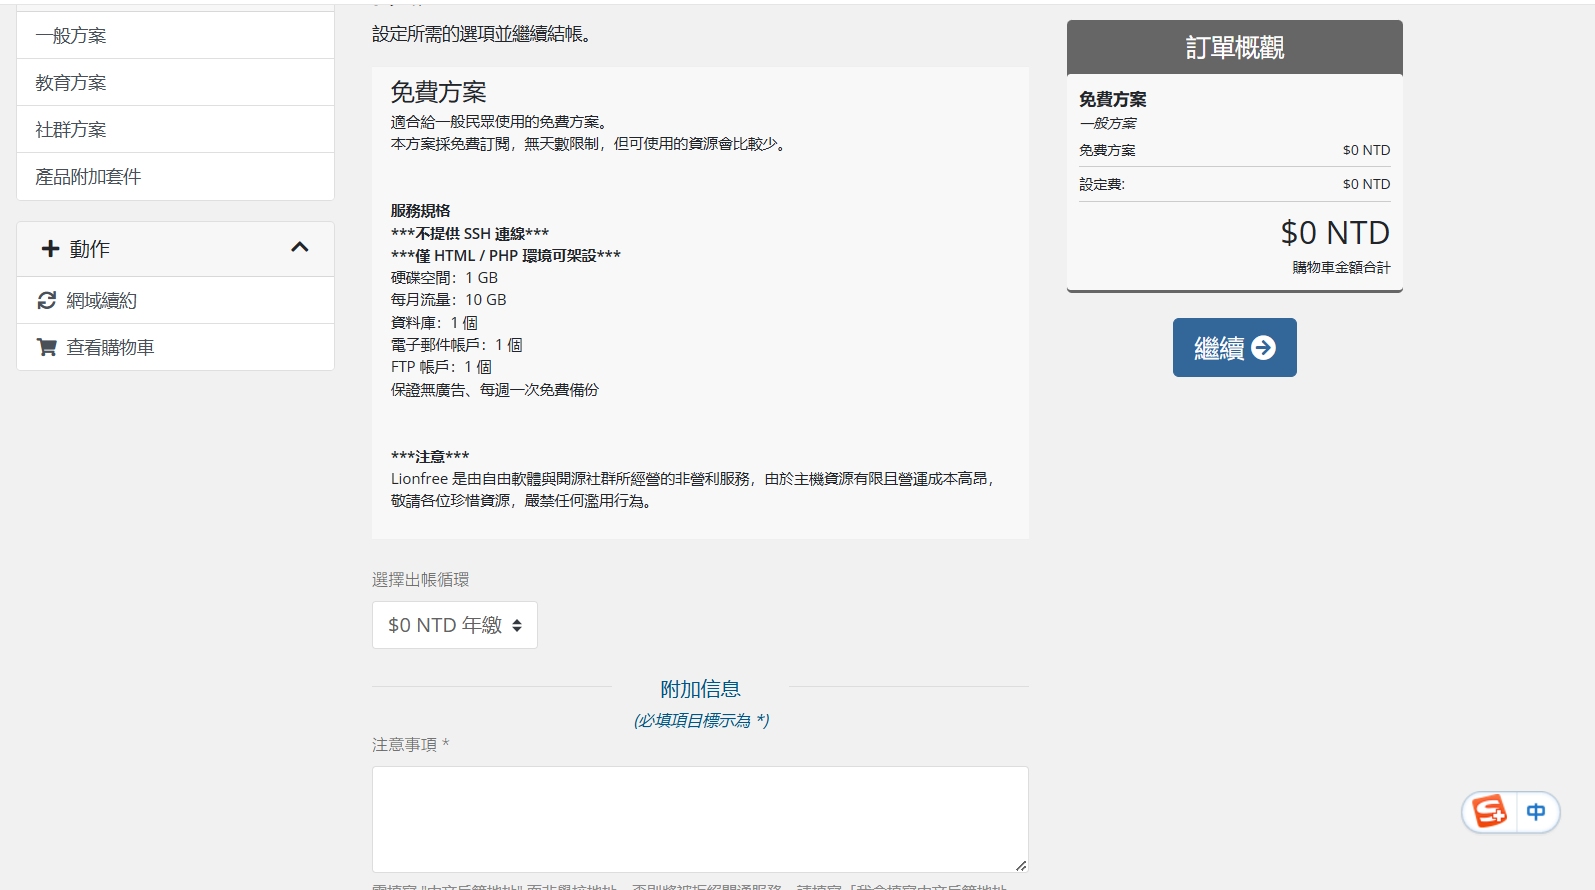Click the plus icon beside 動作
Viewport: 1595px width, 890px height.
click(50, 248)
